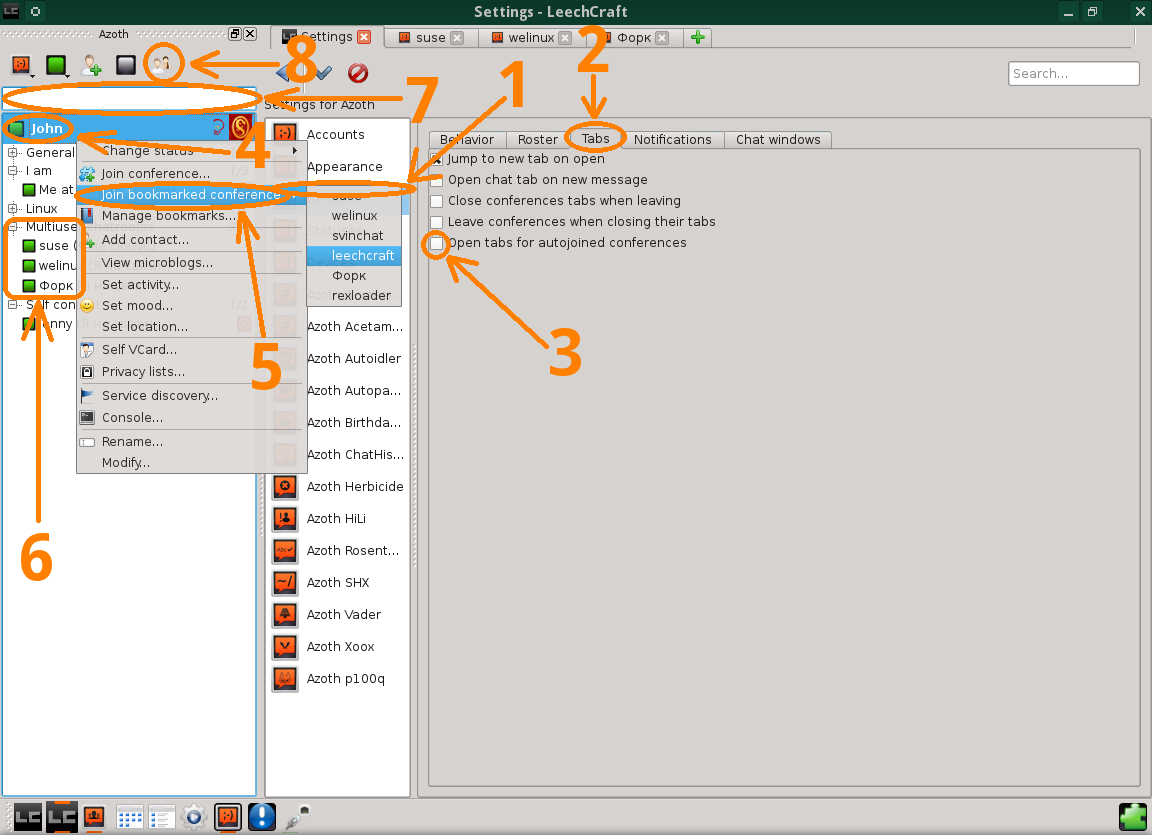Viewport: 1152px width, 835px height.
Task: Select the Azoth Herbicide plugin icon
Action: tap(285, 486)
